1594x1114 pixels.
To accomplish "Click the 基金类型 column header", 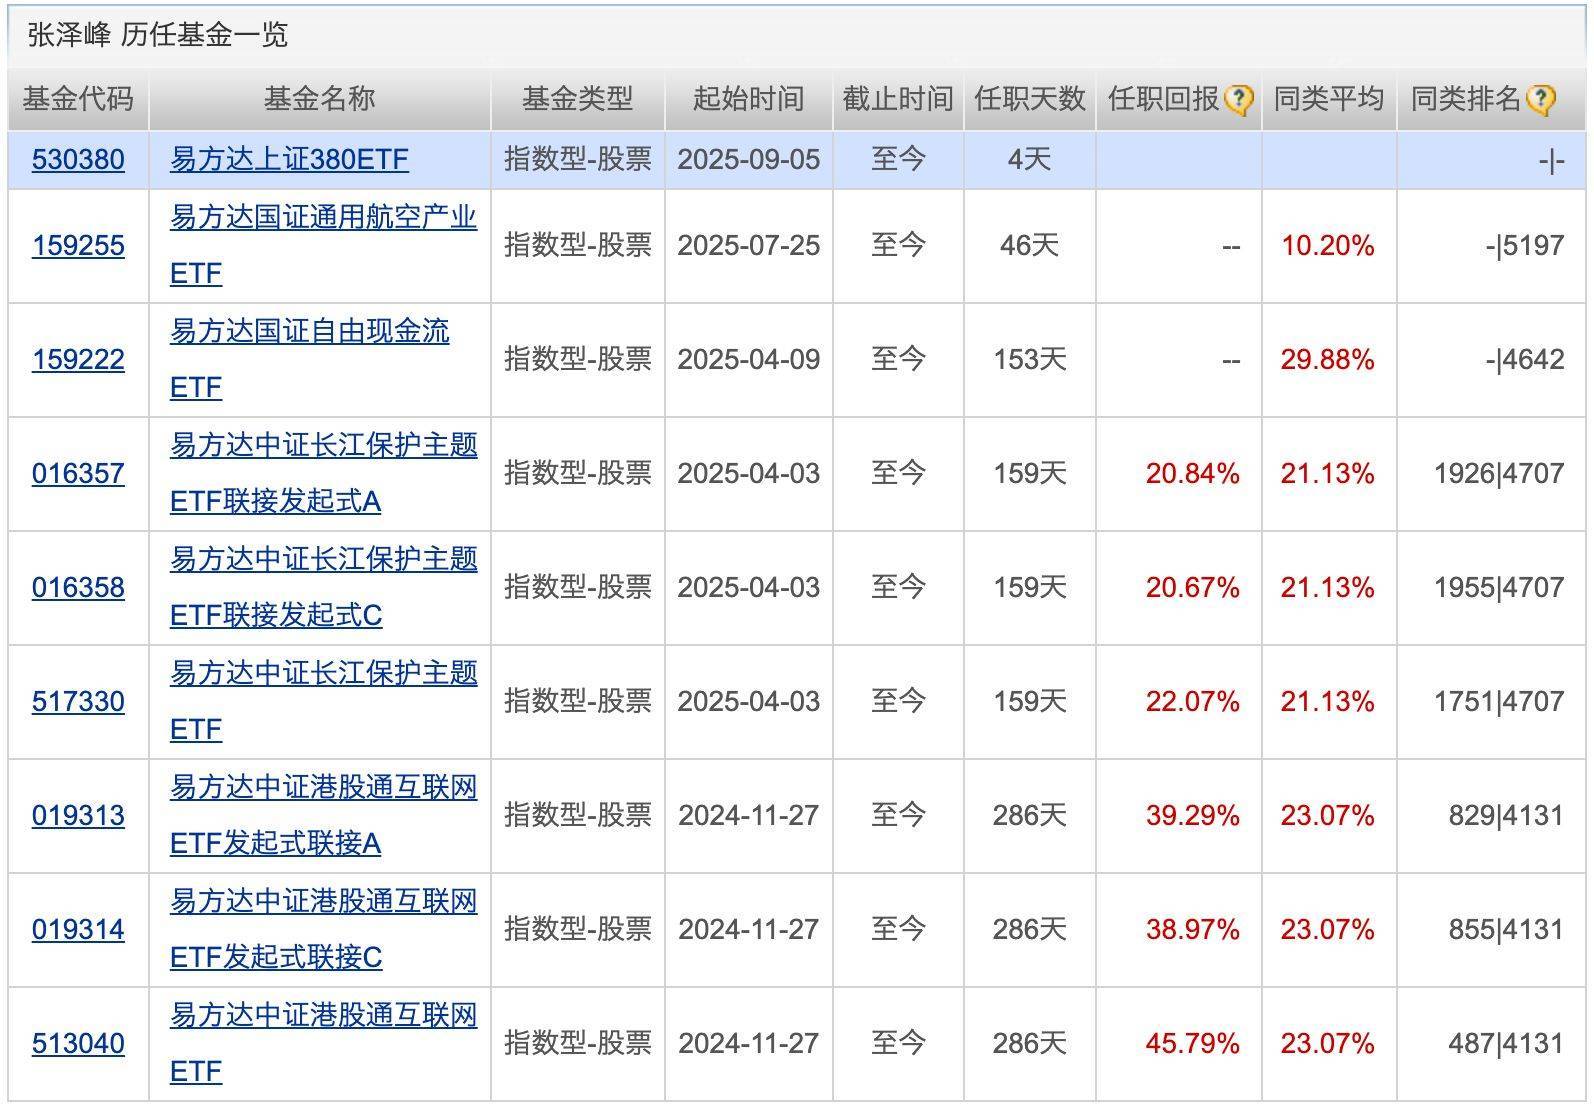I will click(x=577, y=99).
